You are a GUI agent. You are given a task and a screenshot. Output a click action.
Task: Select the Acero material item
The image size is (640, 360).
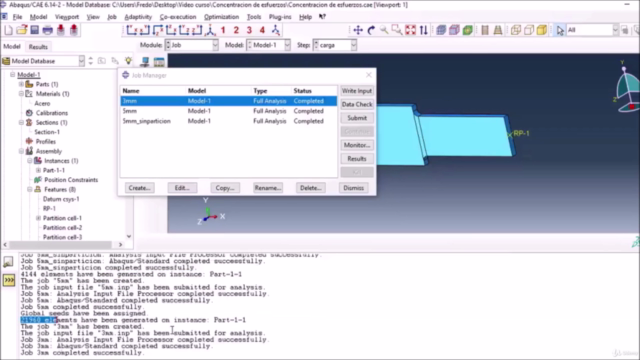click(42, 103)
